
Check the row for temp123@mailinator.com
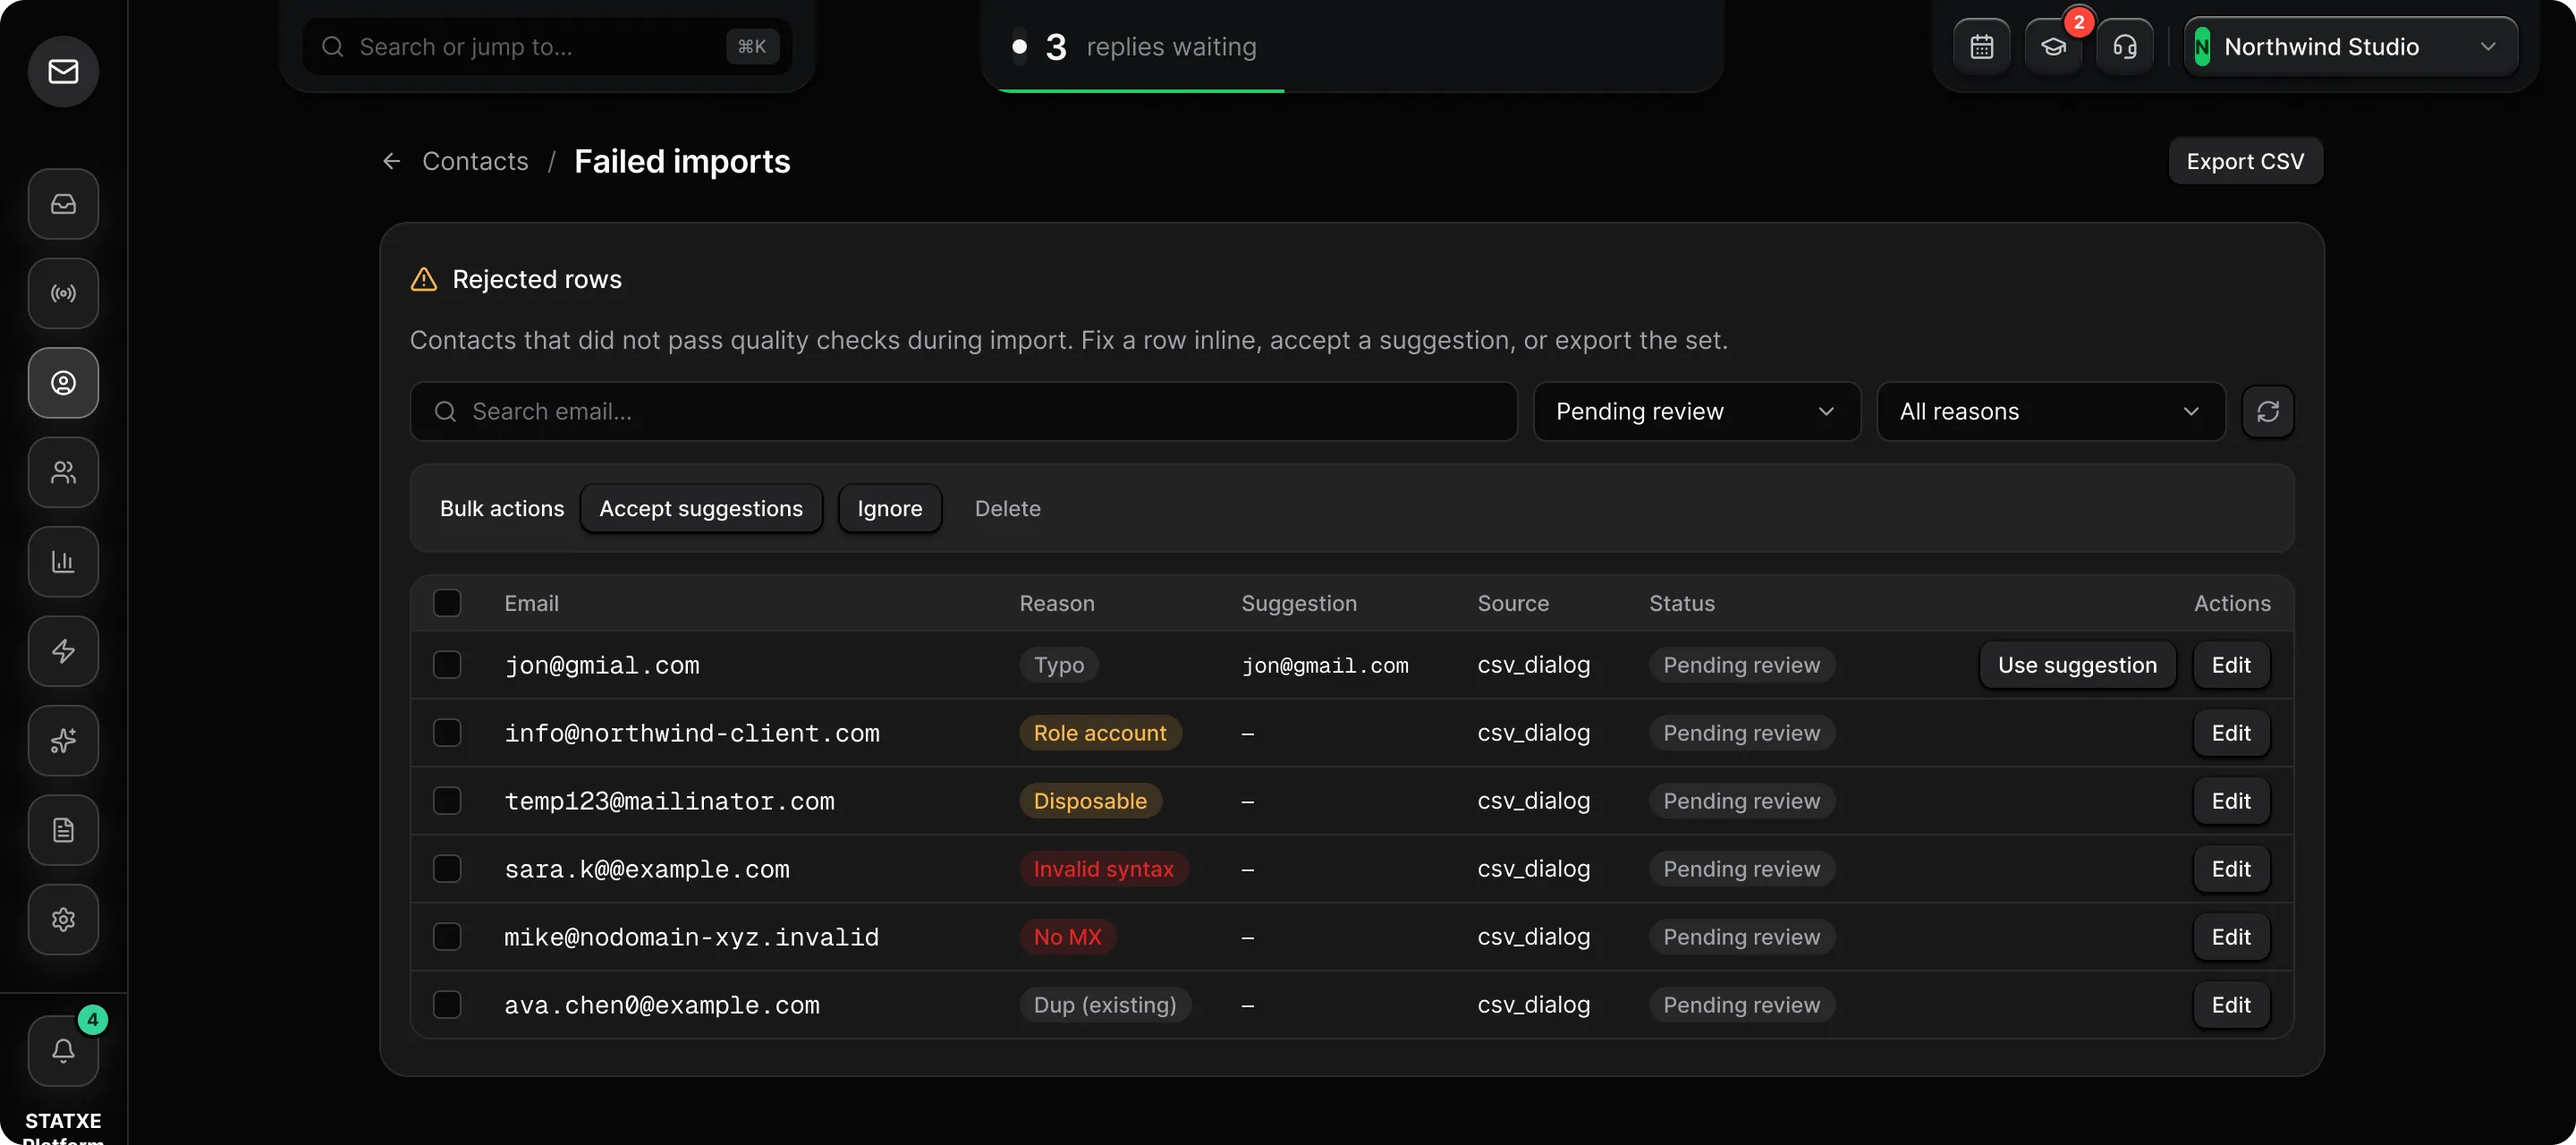click(447, 801)
